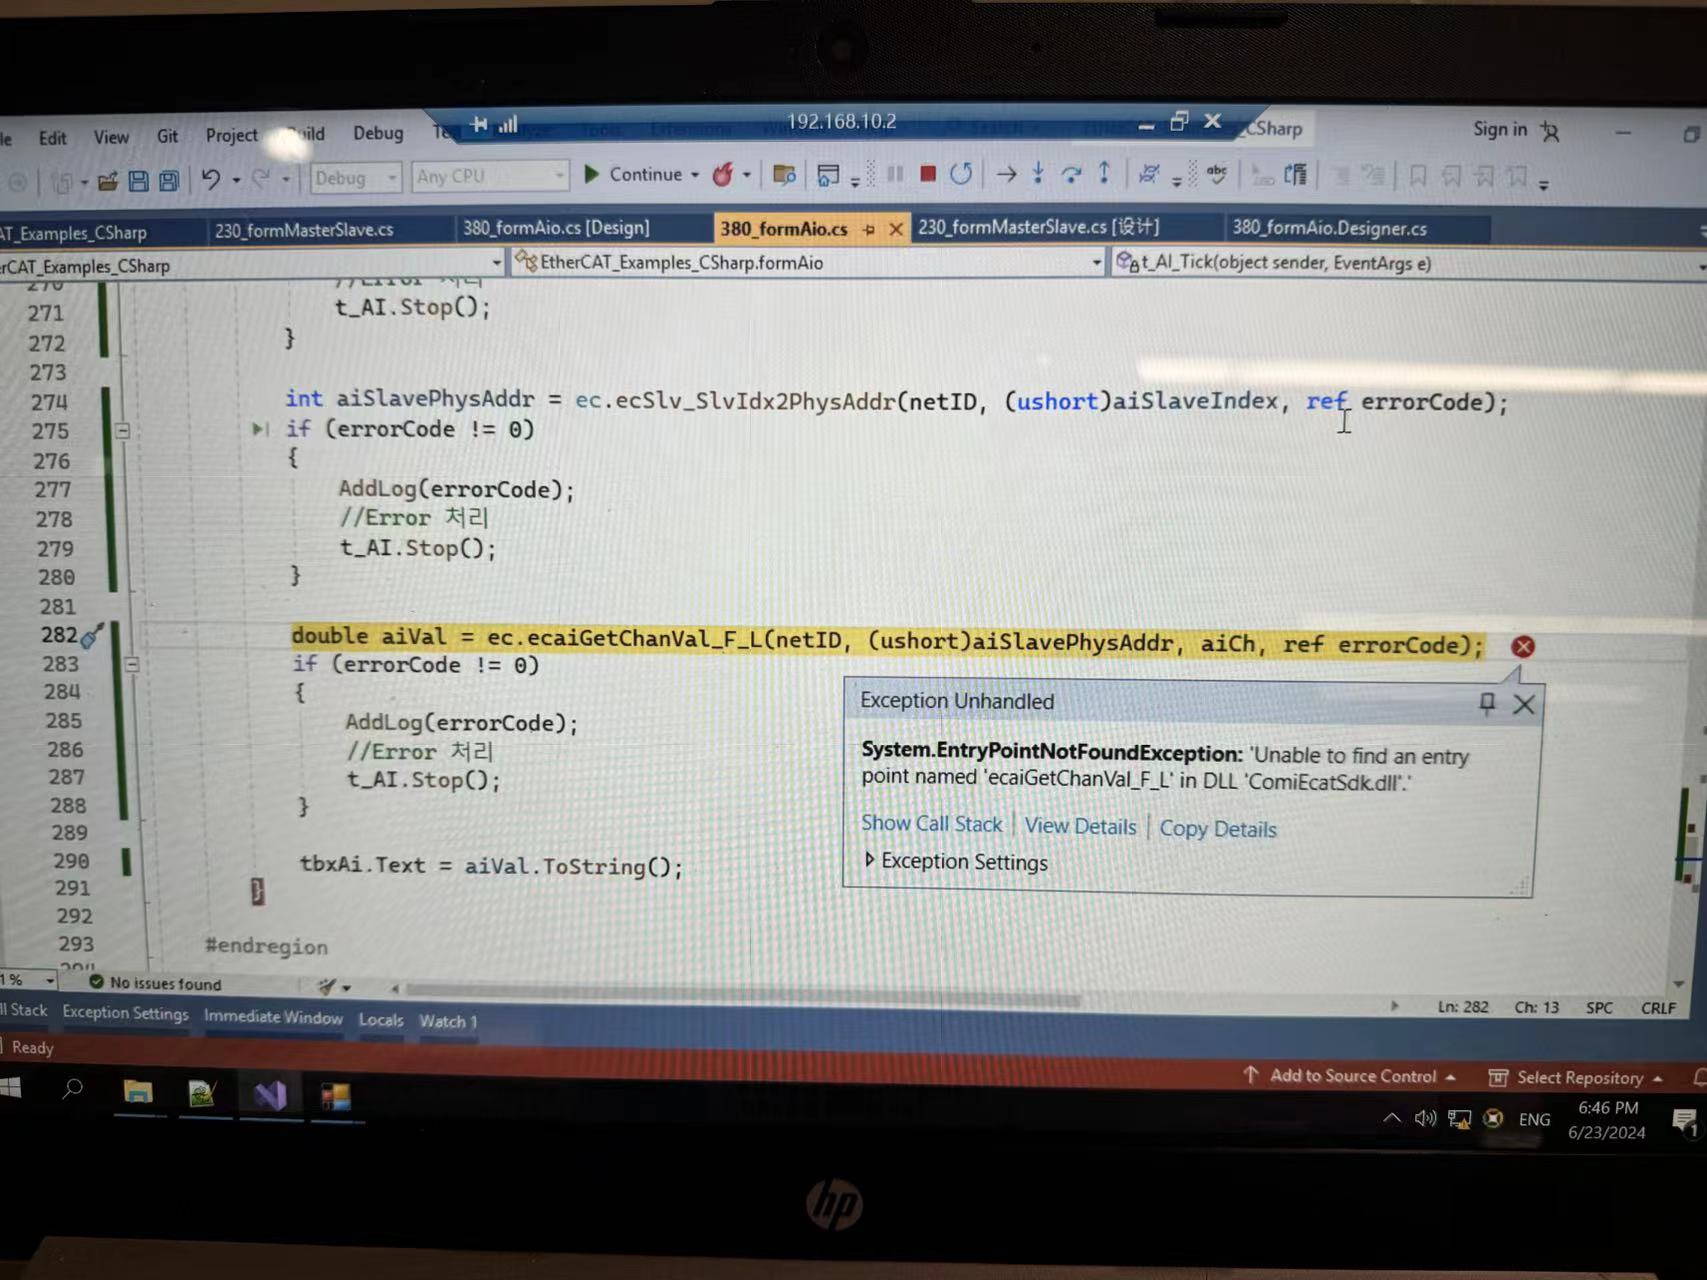Open the Debug menu
Screen dimensions: 1707x1280
point(378,133)
